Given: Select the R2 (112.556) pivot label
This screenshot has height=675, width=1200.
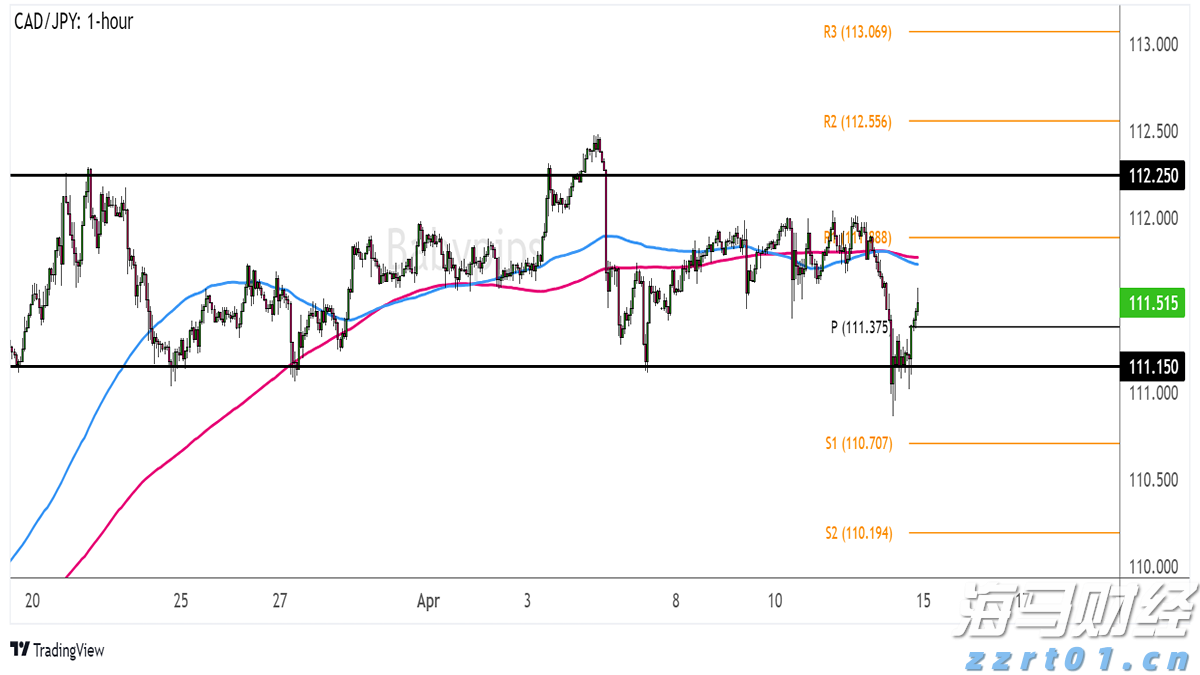Looking at the screenshot, I should click(857, 121).
